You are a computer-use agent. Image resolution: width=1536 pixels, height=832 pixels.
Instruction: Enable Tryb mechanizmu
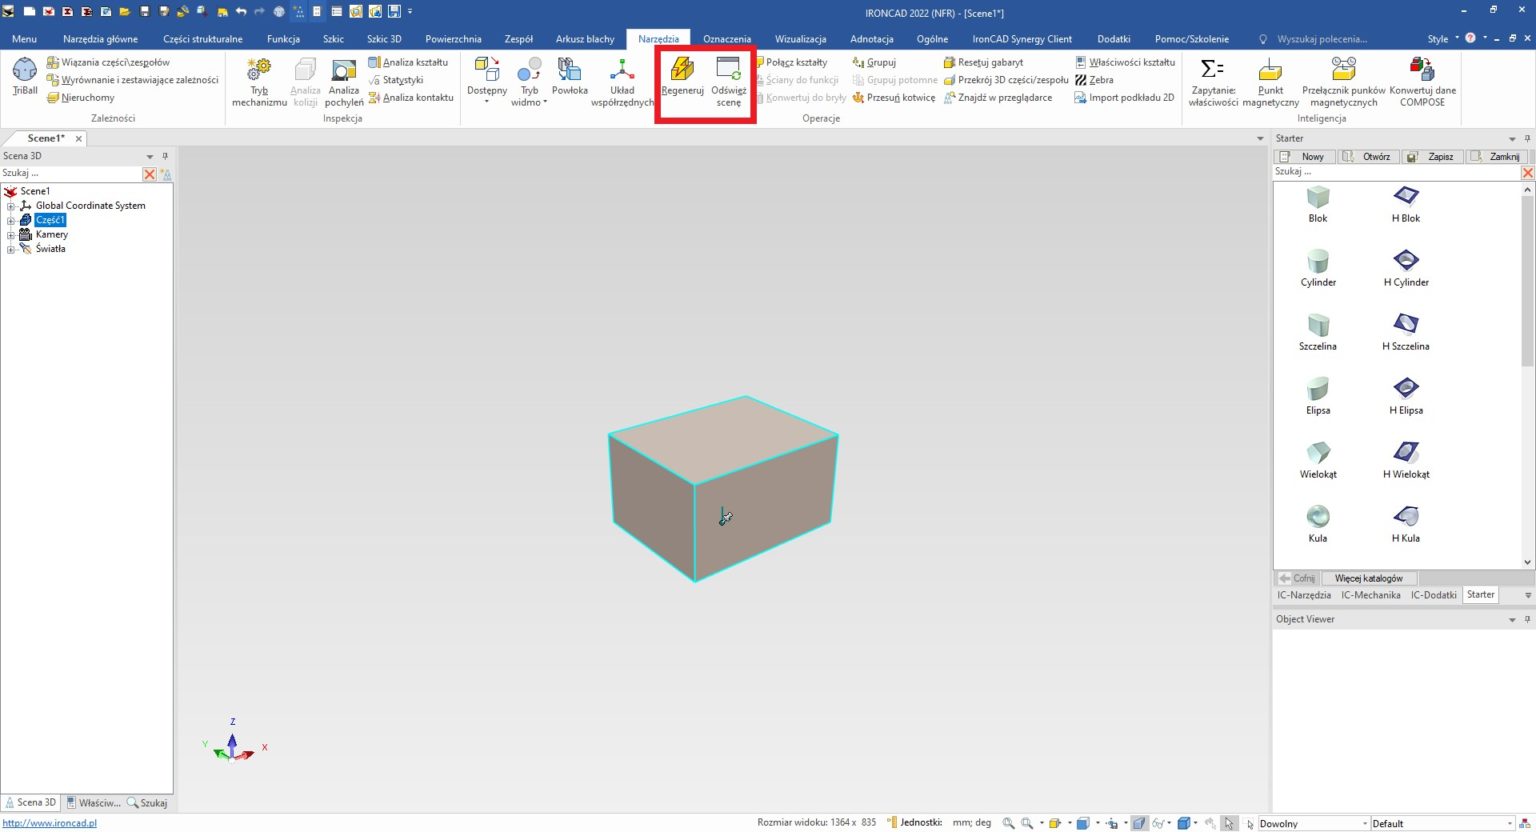click(x=258, y=78)
